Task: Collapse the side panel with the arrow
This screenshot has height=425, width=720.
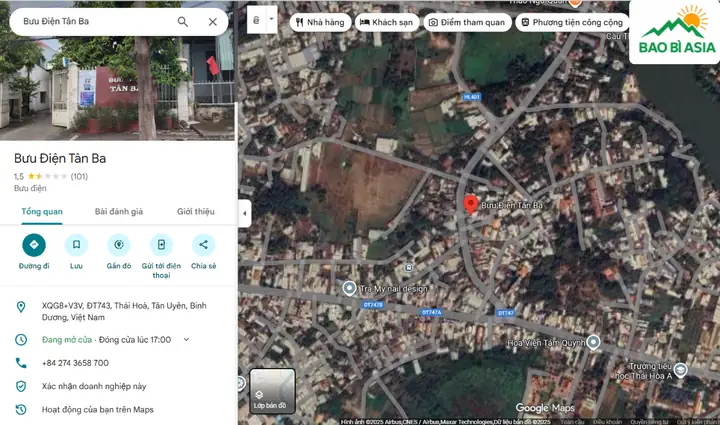Action: 245,213
